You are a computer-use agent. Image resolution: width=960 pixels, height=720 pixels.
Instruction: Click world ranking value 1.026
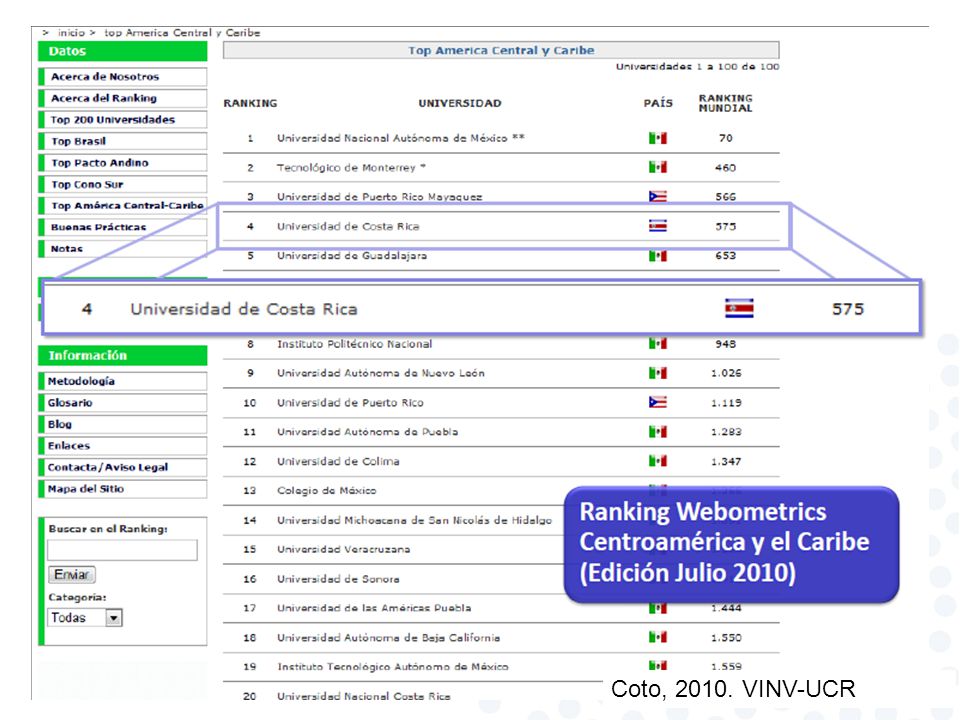pos(726,373)
